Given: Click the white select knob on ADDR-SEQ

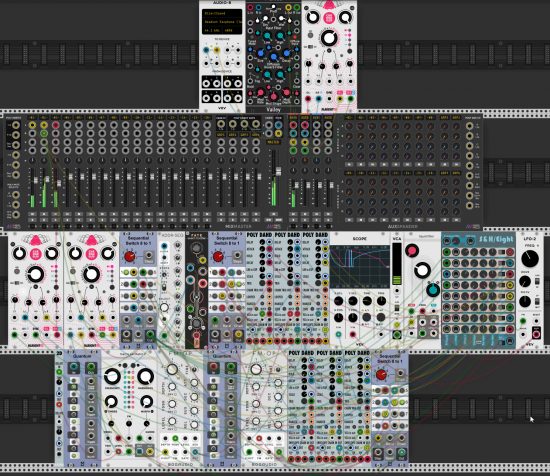Looking at the screenshot, I should point(164,307).
